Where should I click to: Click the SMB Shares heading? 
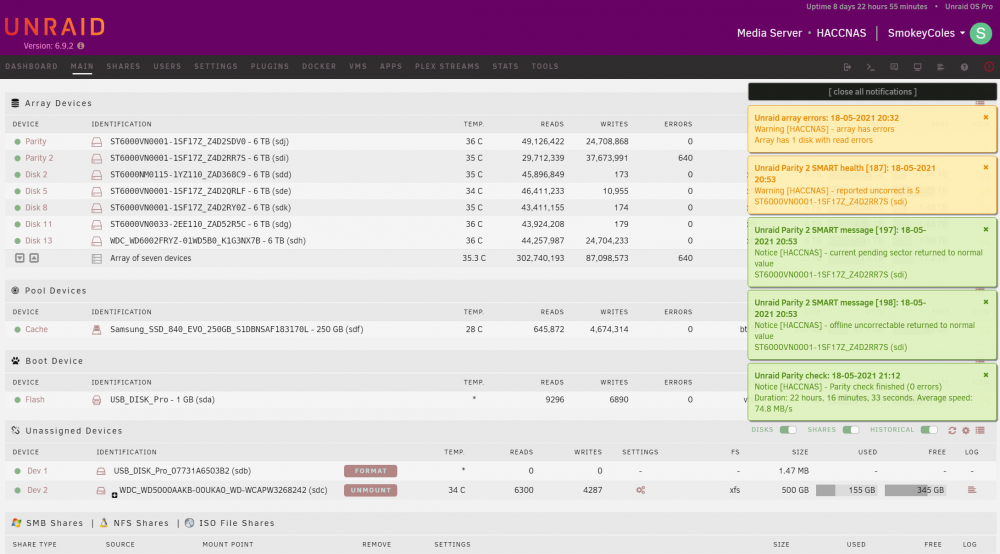point(54,523)
